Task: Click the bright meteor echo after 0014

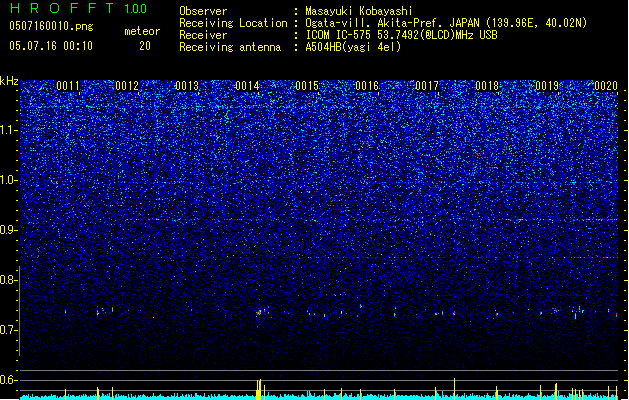Action: tap(260, 312)
